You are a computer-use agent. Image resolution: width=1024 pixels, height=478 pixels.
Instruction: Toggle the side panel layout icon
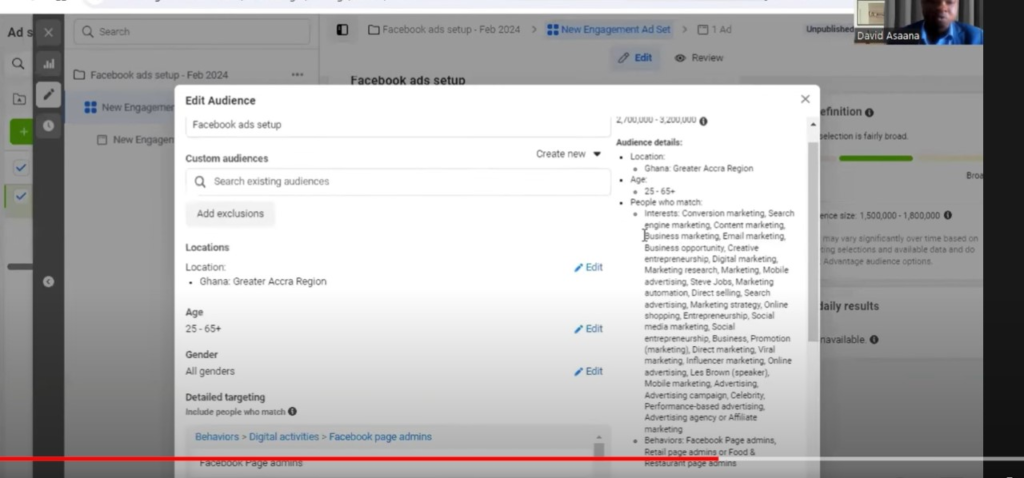point(342,29)
